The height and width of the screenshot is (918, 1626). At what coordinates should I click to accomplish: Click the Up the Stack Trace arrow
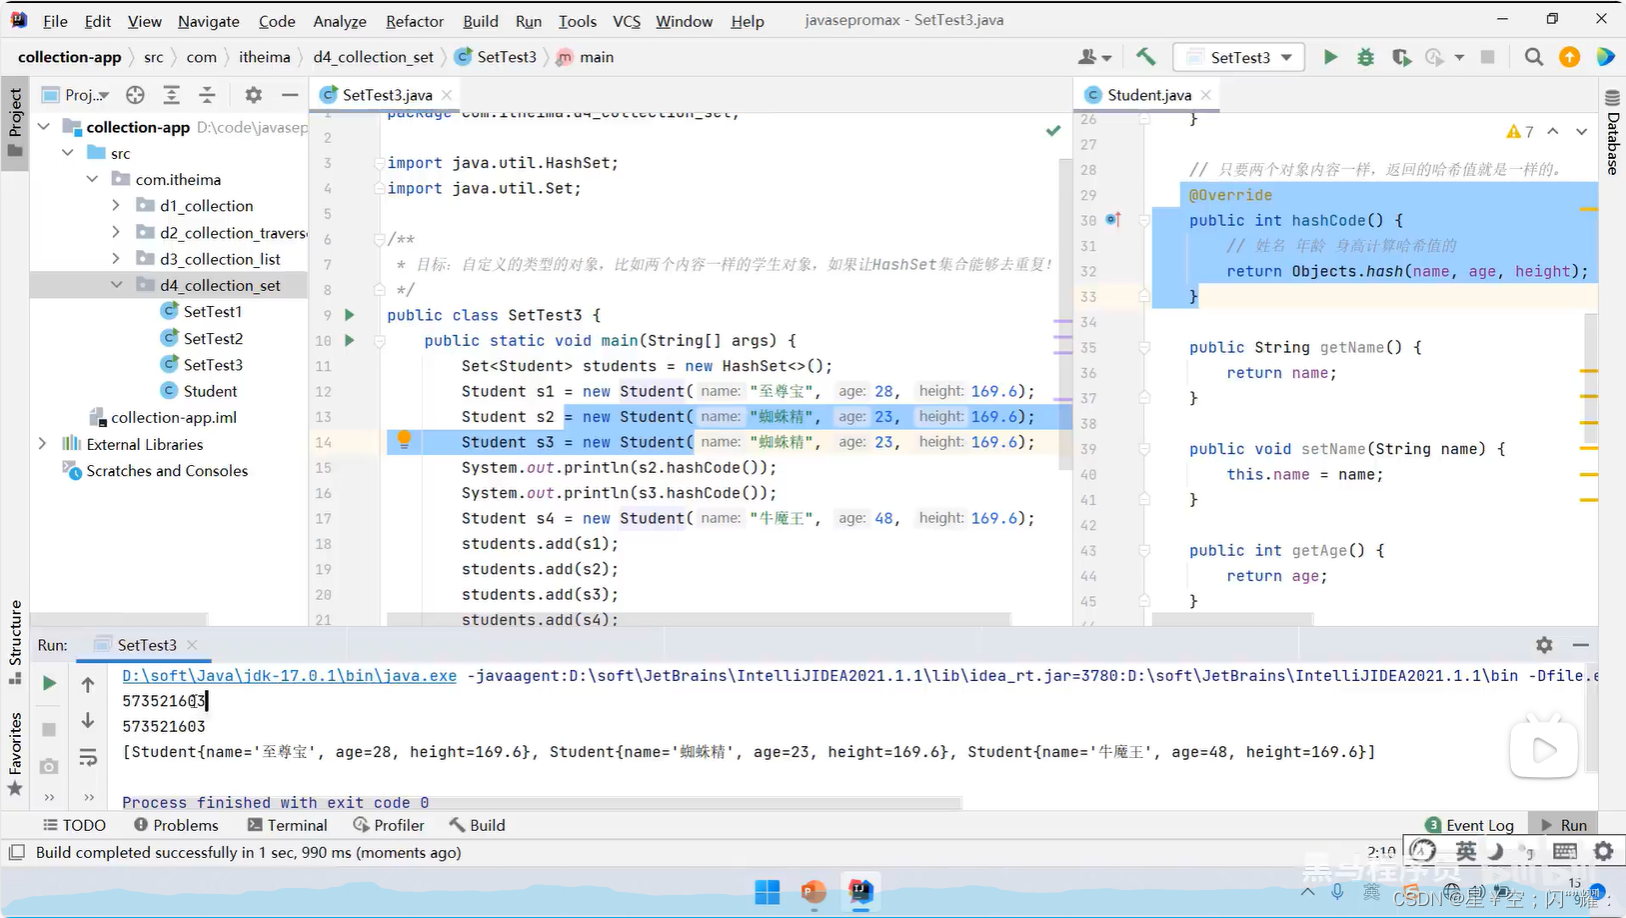(x=88, y=684)
